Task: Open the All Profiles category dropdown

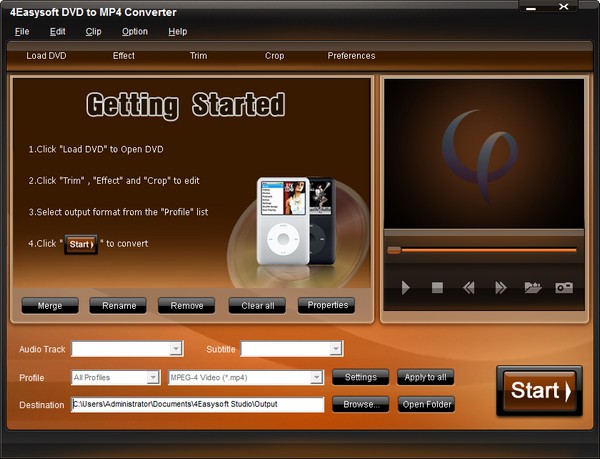Action: pos(153,377)
